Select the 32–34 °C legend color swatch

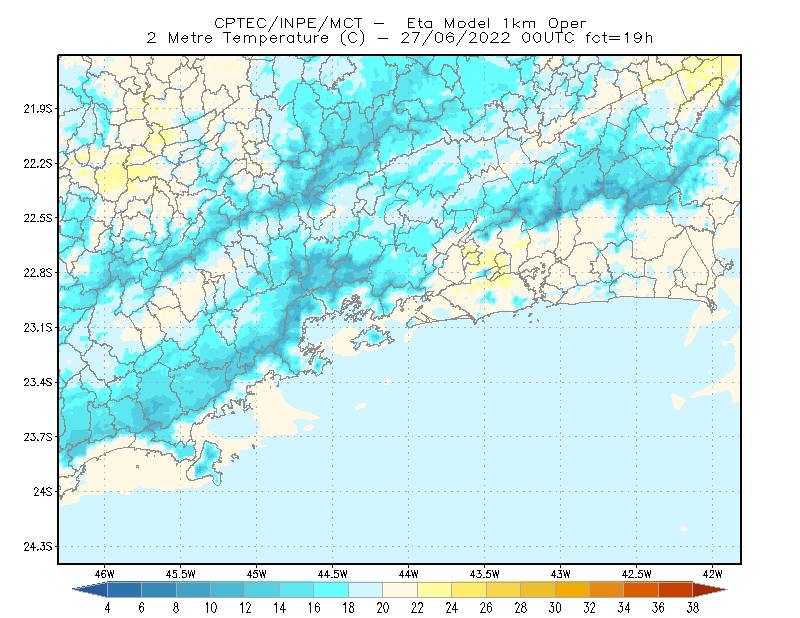click(x=607, y=590)
